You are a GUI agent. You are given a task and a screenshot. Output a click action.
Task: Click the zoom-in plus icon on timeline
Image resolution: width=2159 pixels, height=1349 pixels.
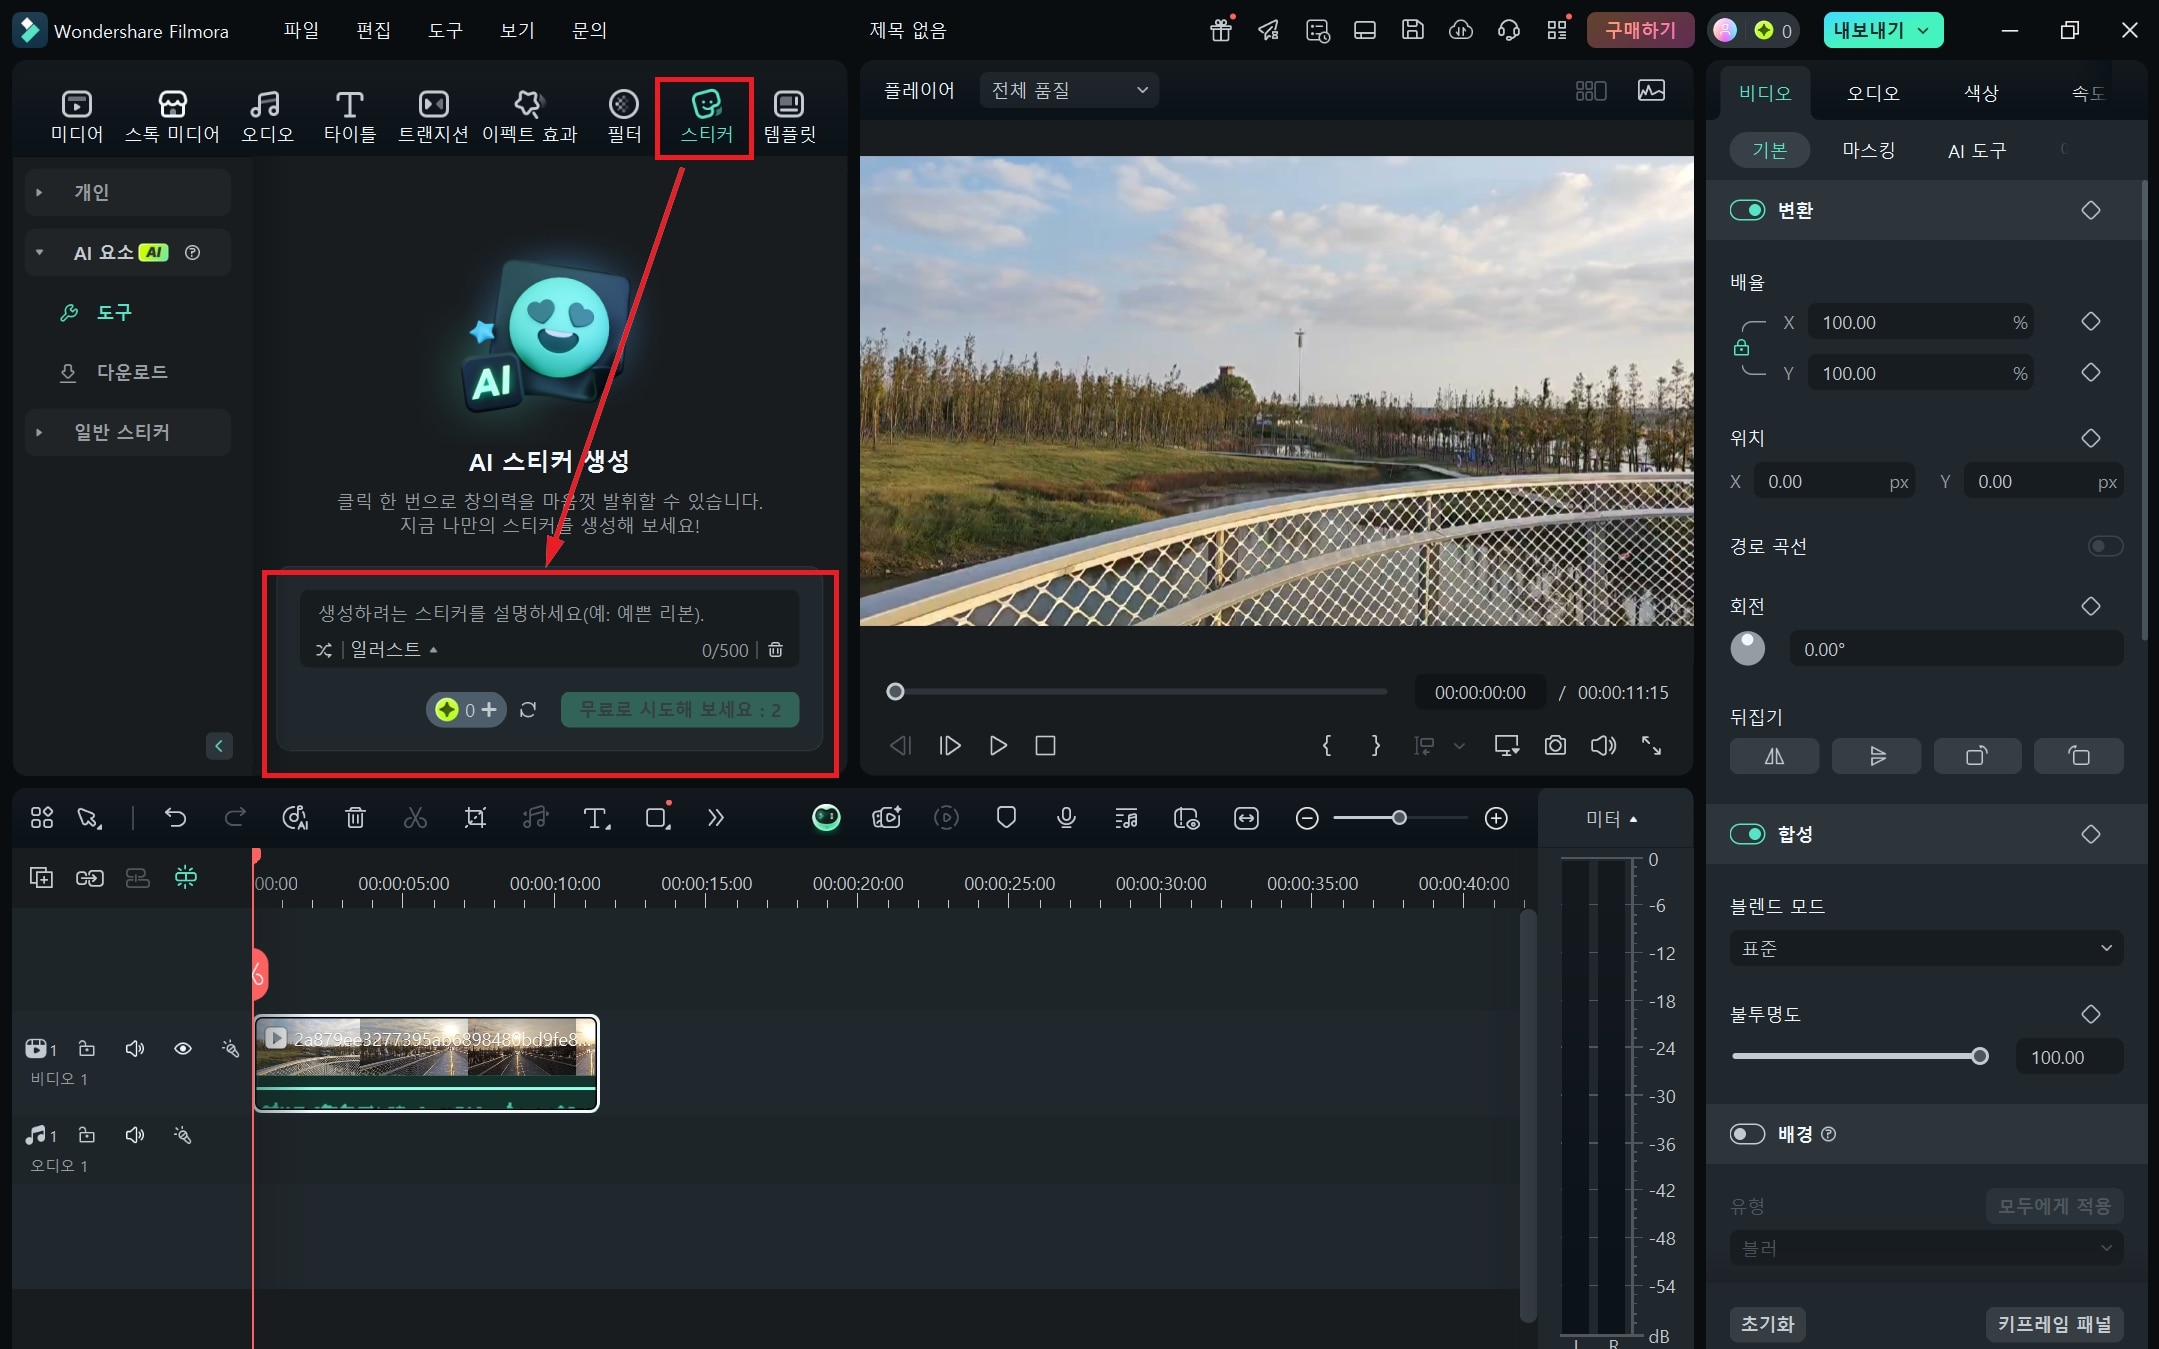1496,818
